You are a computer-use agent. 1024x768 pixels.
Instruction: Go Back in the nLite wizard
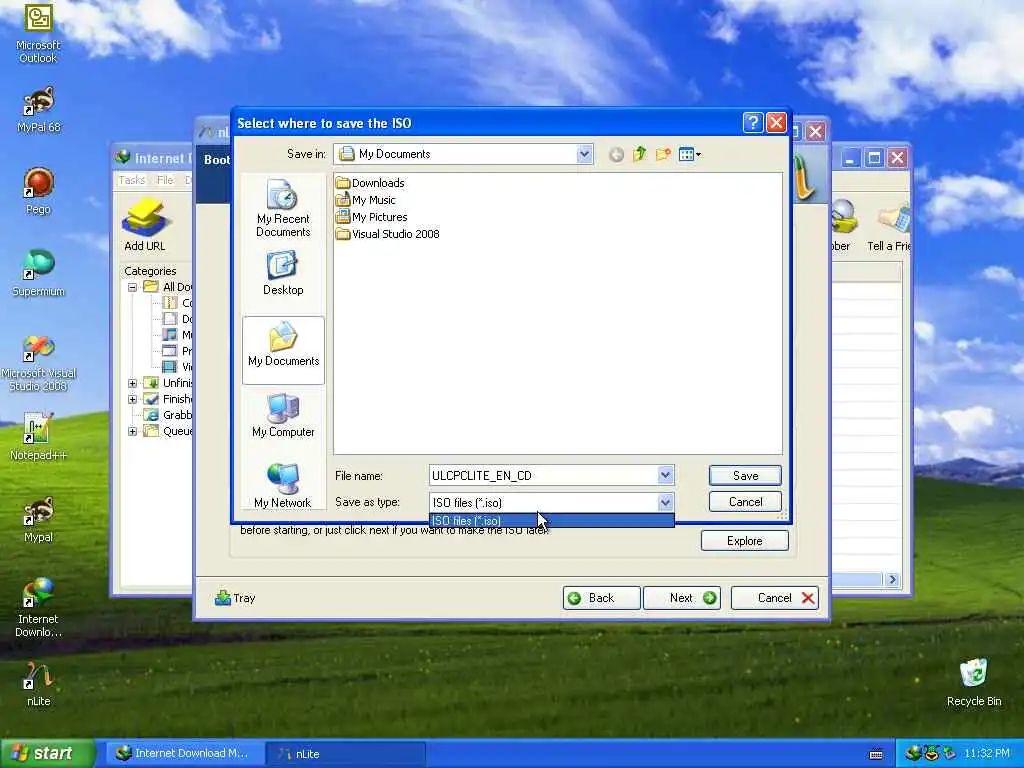[x=601, y=598]
